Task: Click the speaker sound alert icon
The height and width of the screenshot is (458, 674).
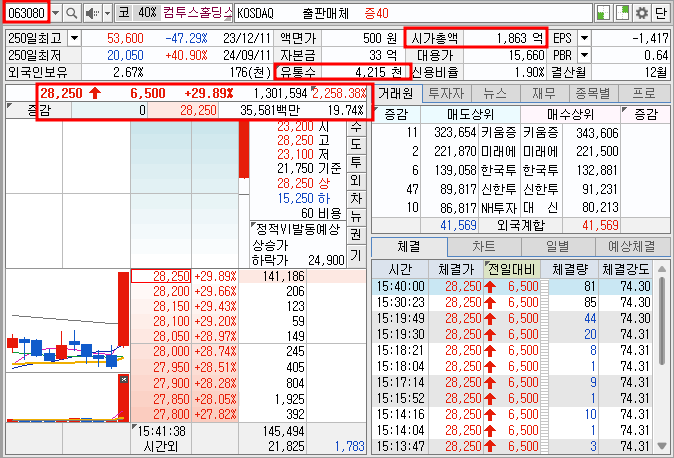Action: (x=92, y=13)
